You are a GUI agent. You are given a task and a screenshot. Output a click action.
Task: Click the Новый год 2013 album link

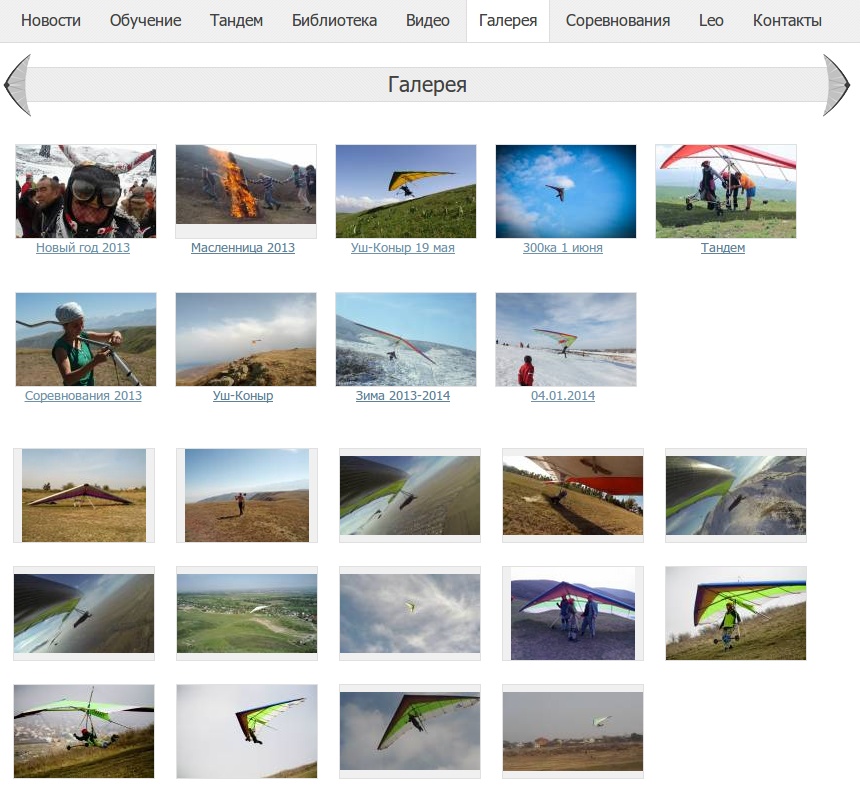point(83,248)
